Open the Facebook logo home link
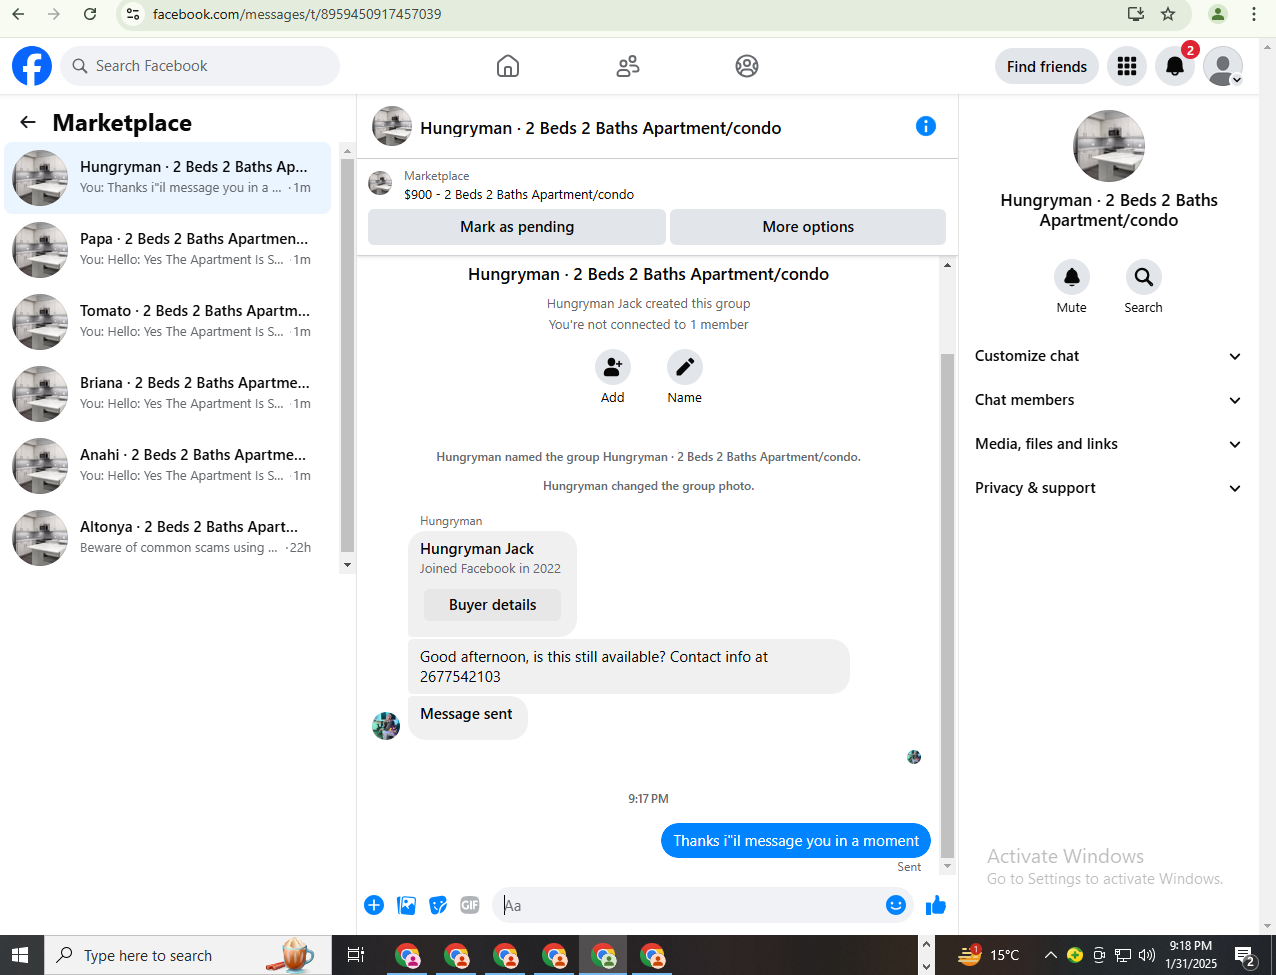Viewport: 1276px width, 975px height. [32, 66]
